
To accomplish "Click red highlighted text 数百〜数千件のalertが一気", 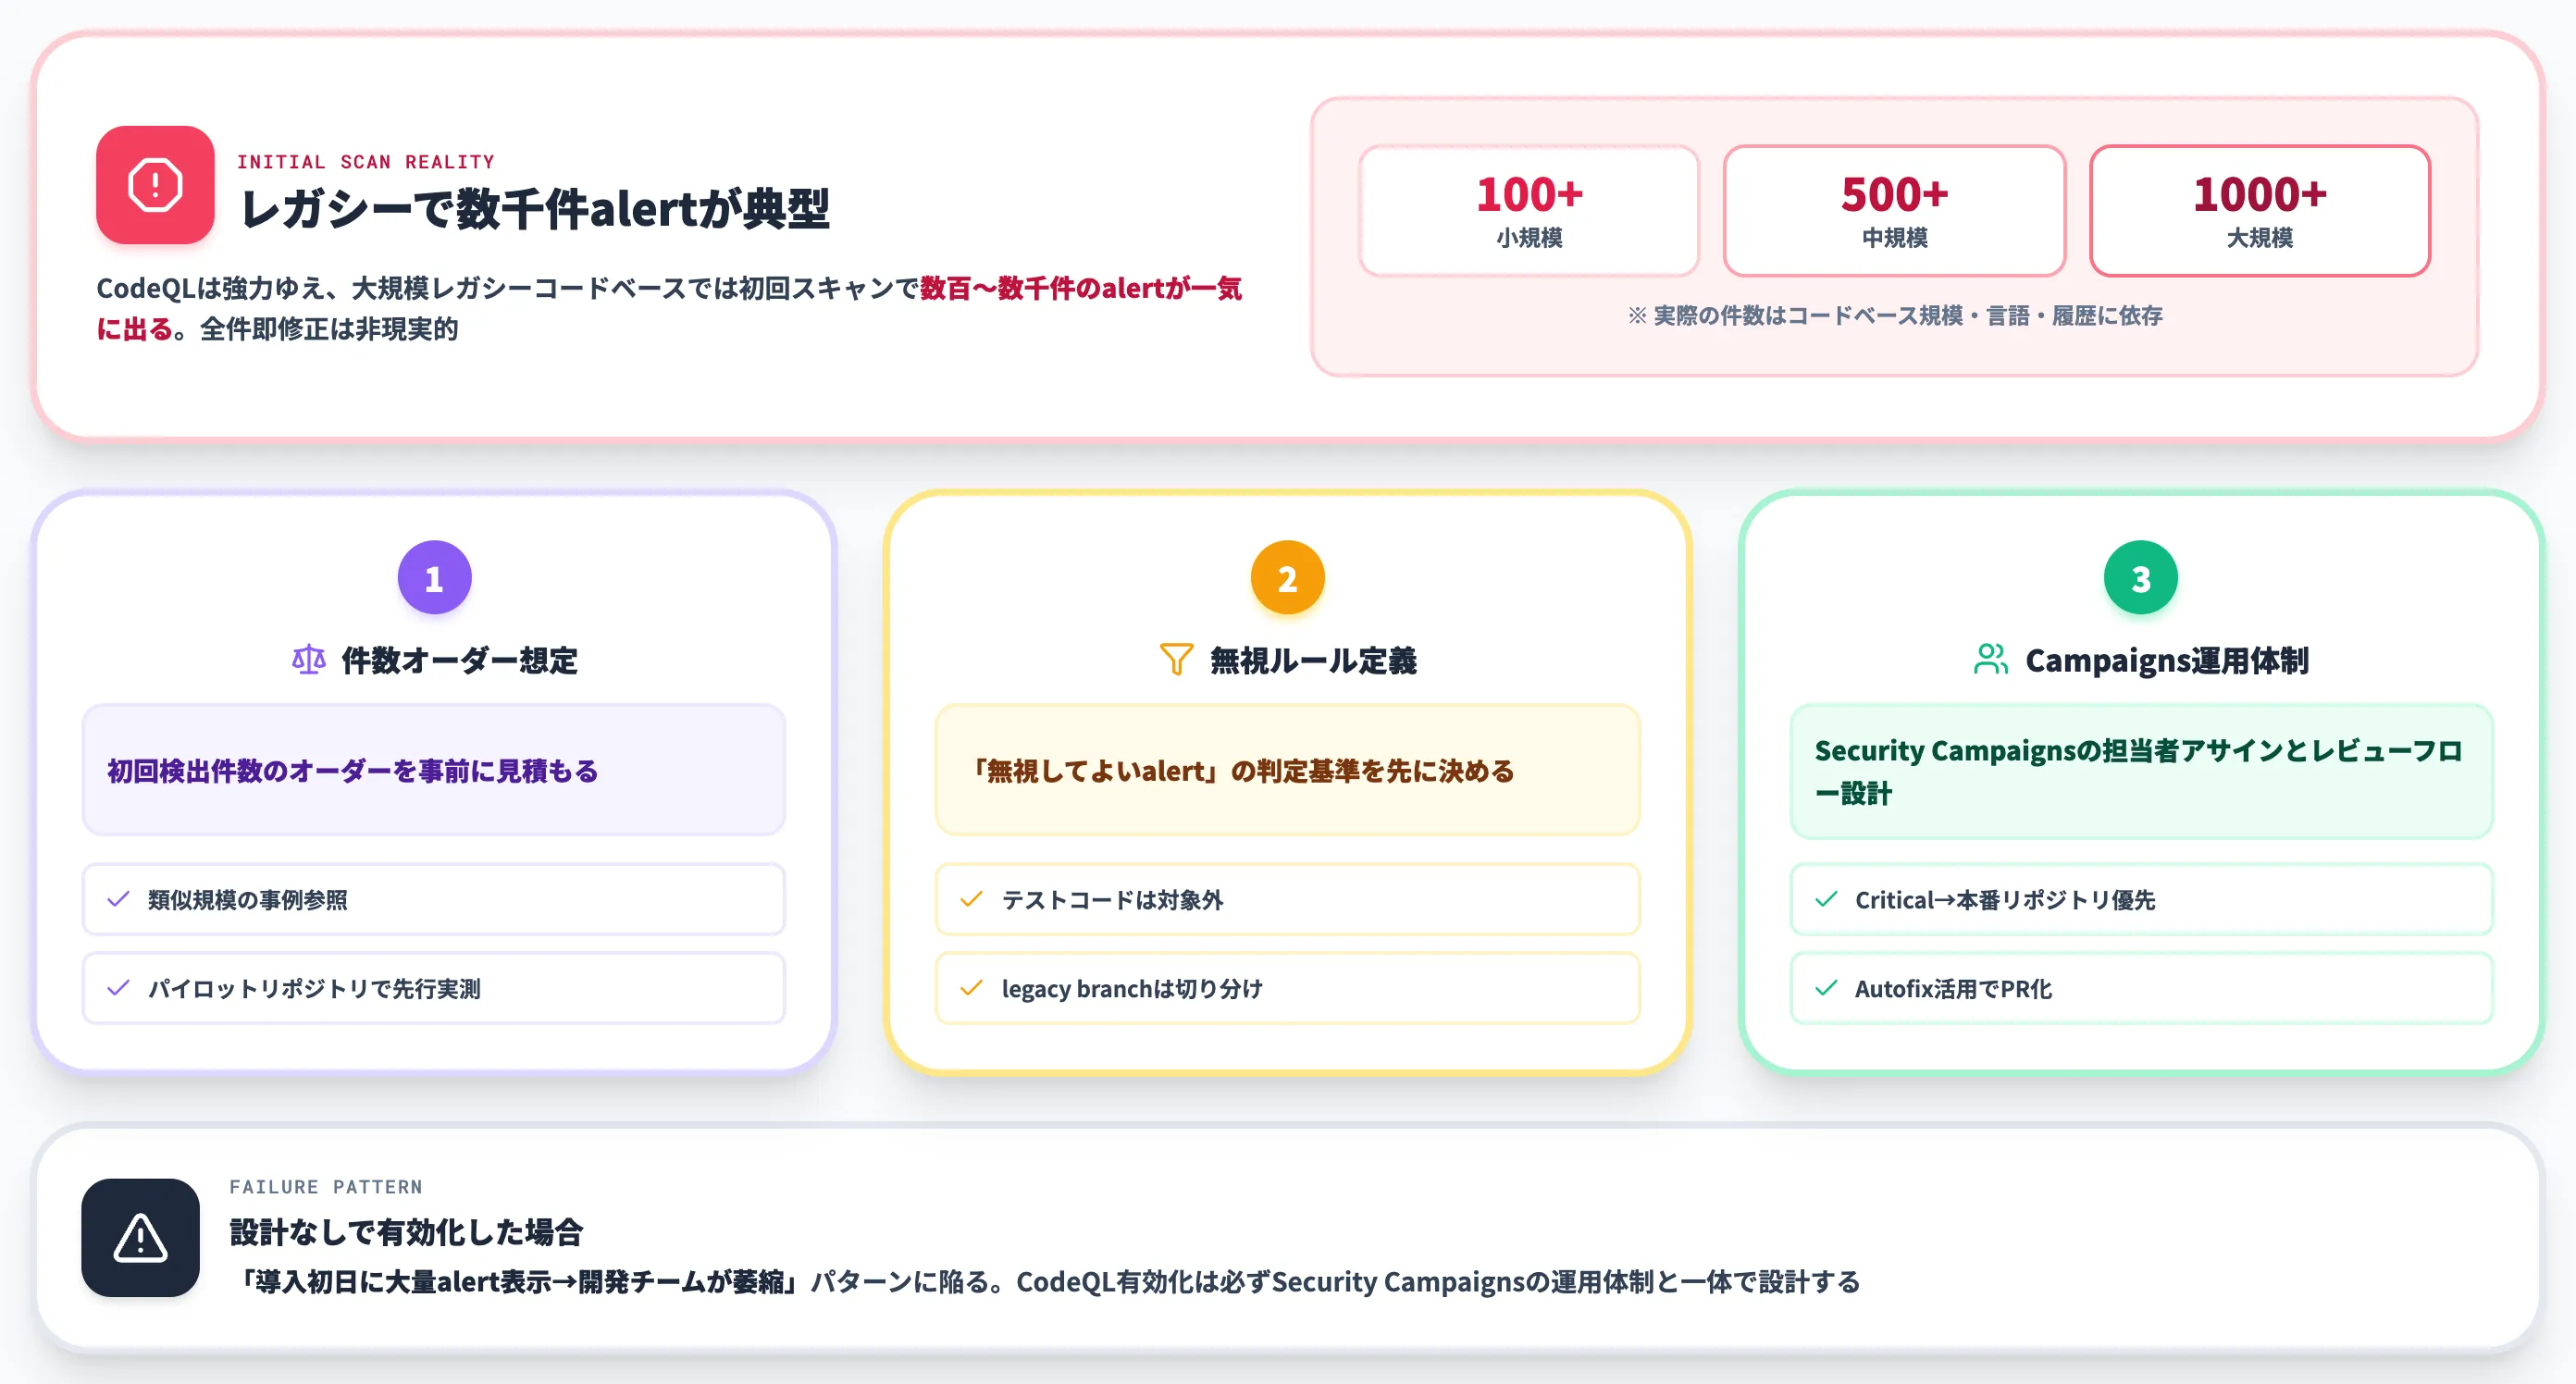I will tap(1081, 288).
